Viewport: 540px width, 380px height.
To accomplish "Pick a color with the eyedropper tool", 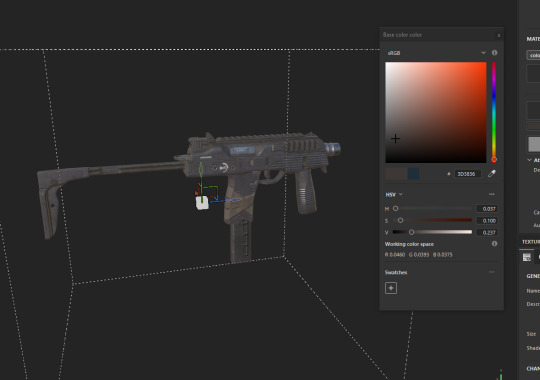I will [492, 174].
